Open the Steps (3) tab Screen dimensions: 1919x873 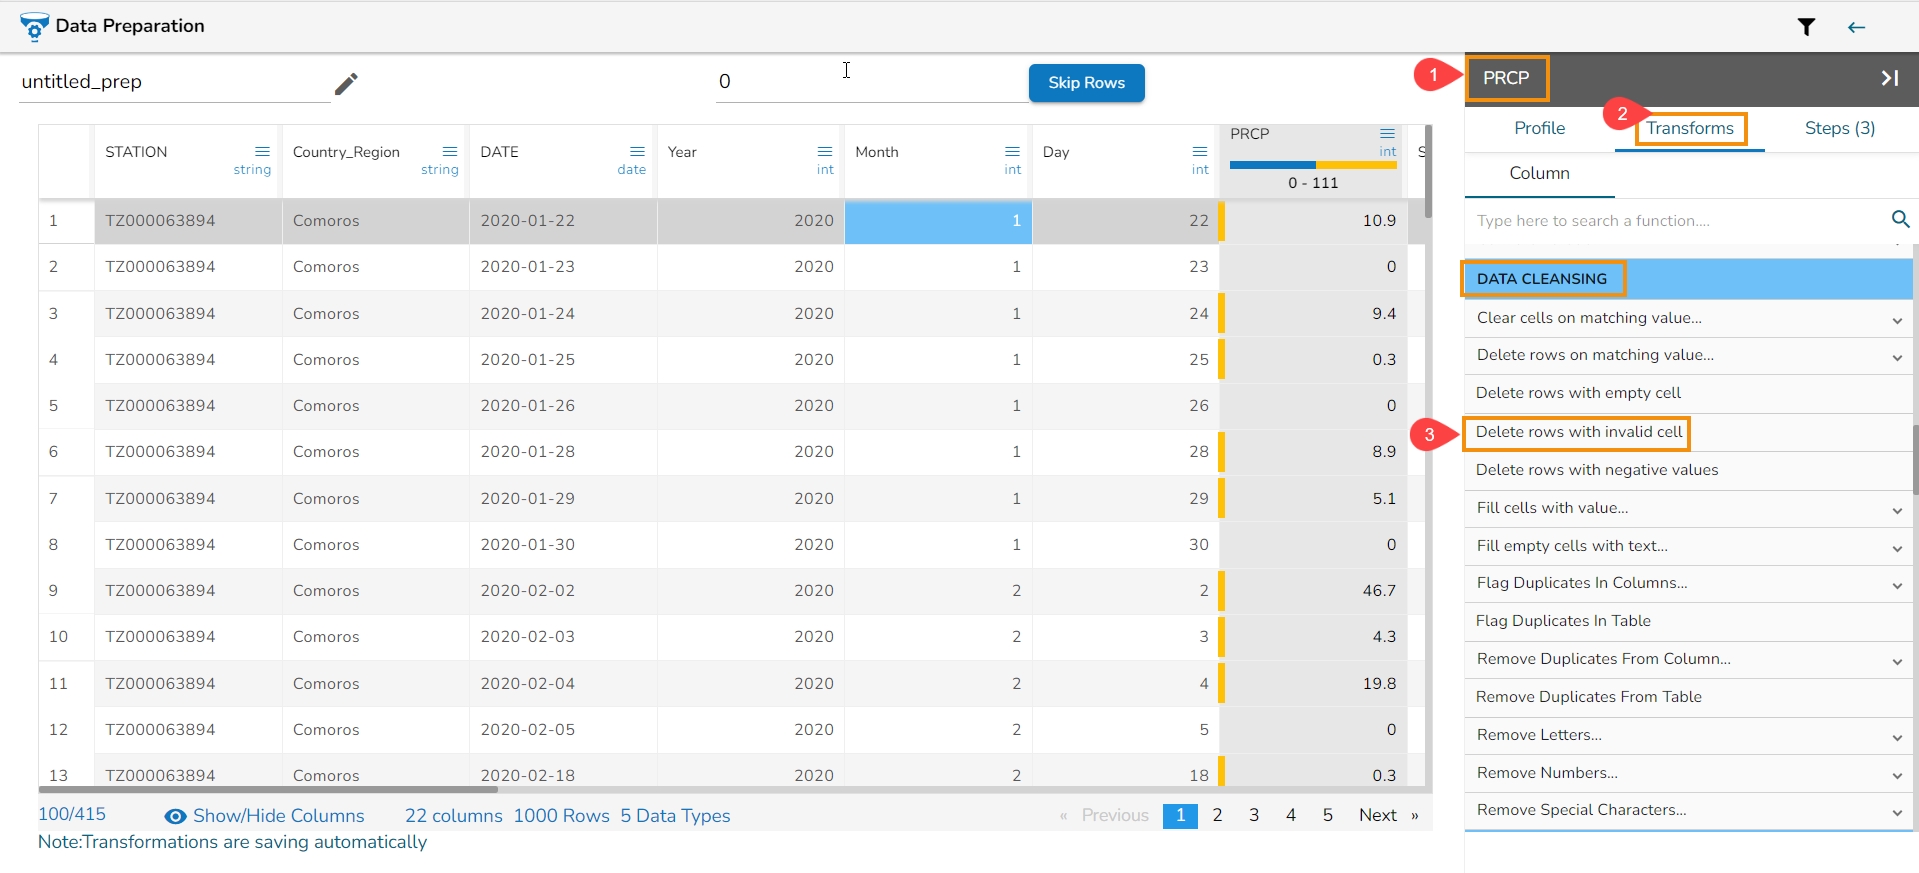(1839, 128)
